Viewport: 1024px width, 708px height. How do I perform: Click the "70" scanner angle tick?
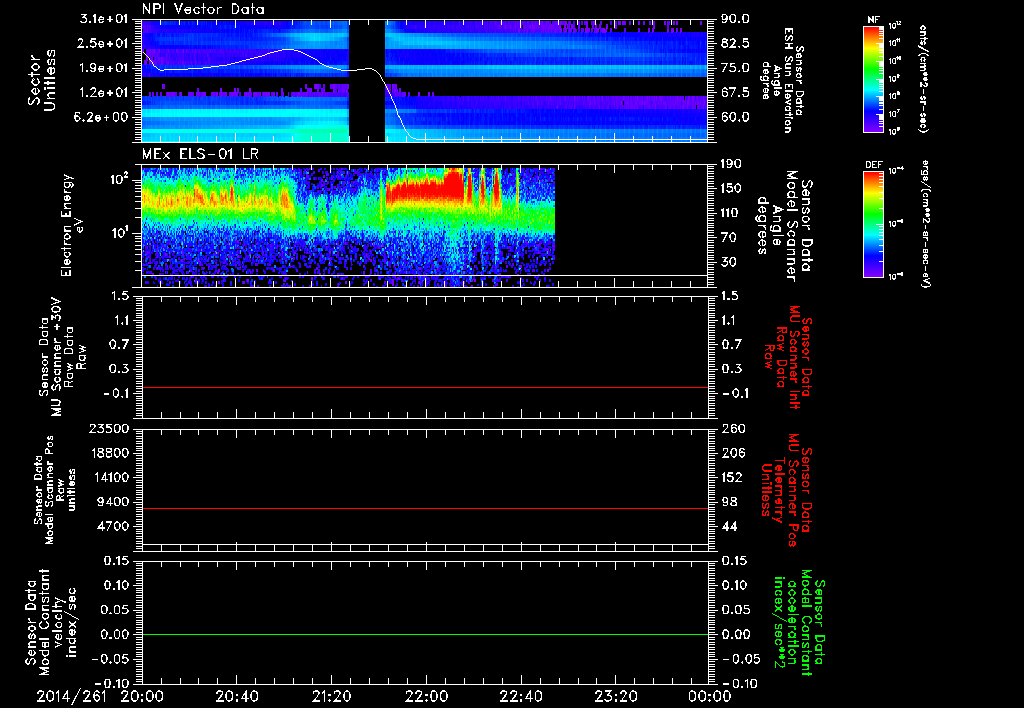pos(728,237)
